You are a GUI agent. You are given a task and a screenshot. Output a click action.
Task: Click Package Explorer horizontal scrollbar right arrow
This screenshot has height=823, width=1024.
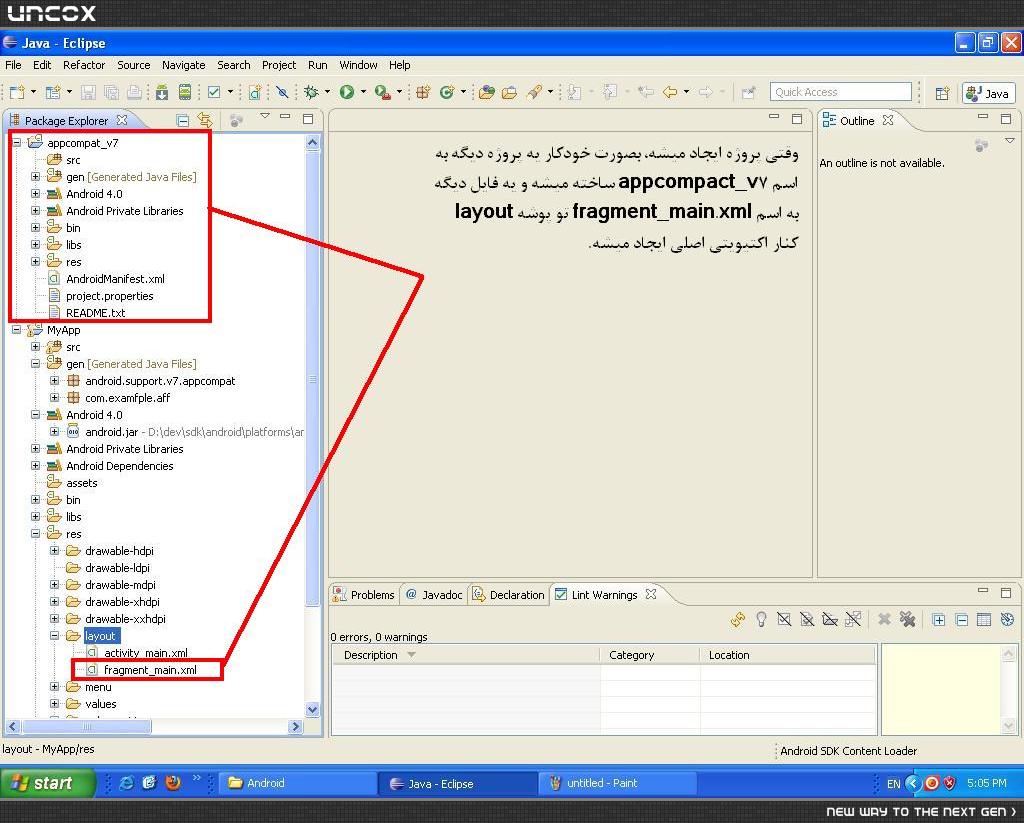pyautogui.click(x=295, y=726)
